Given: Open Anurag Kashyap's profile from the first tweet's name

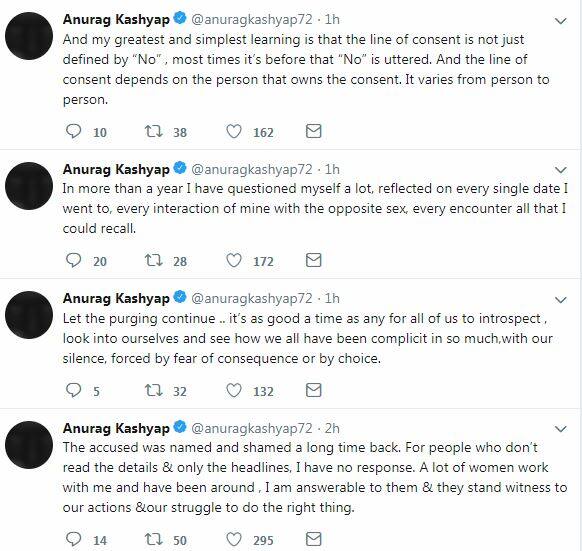Looking at the screenshot, I should click(116, 19).
